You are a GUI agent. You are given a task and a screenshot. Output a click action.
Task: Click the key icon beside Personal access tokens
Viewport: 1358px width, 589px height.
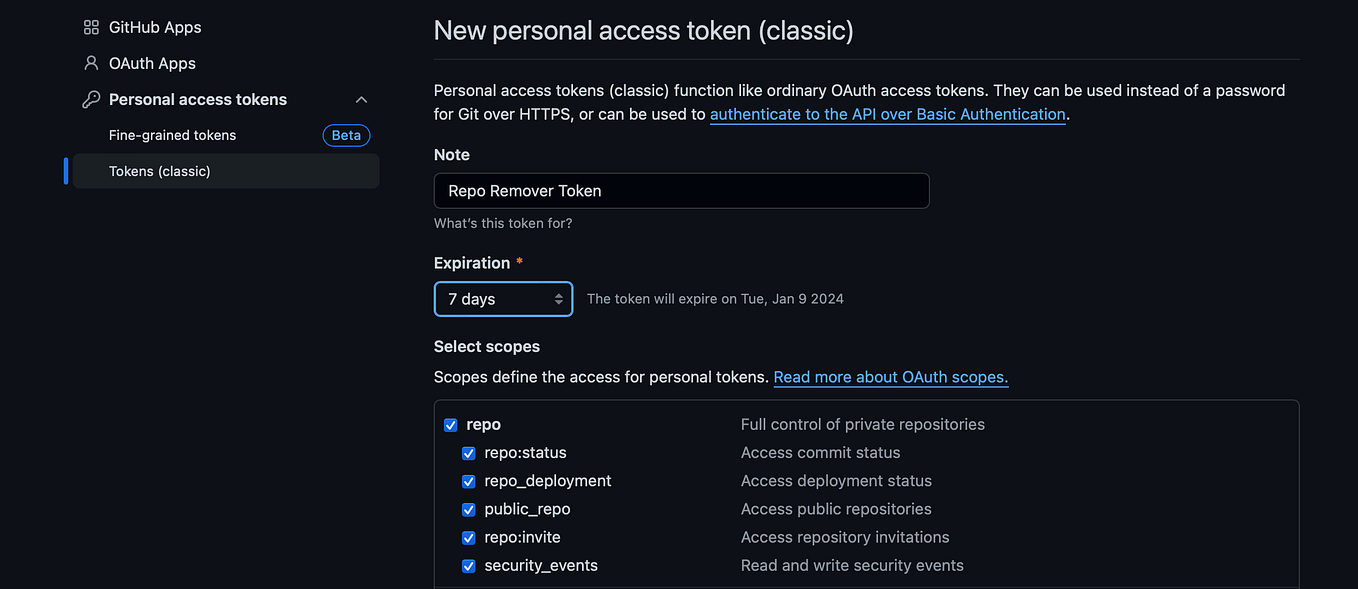point(91,99)
